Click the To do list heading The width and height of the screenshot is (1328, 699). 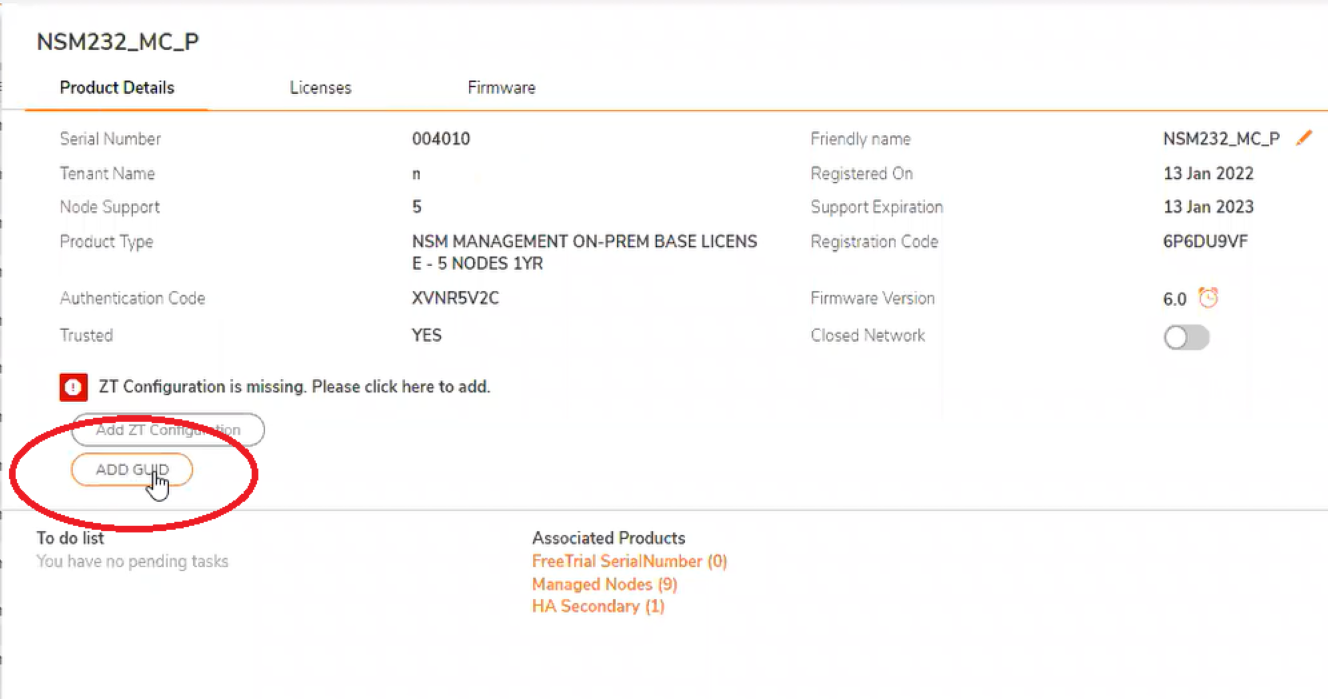point(70,538)
